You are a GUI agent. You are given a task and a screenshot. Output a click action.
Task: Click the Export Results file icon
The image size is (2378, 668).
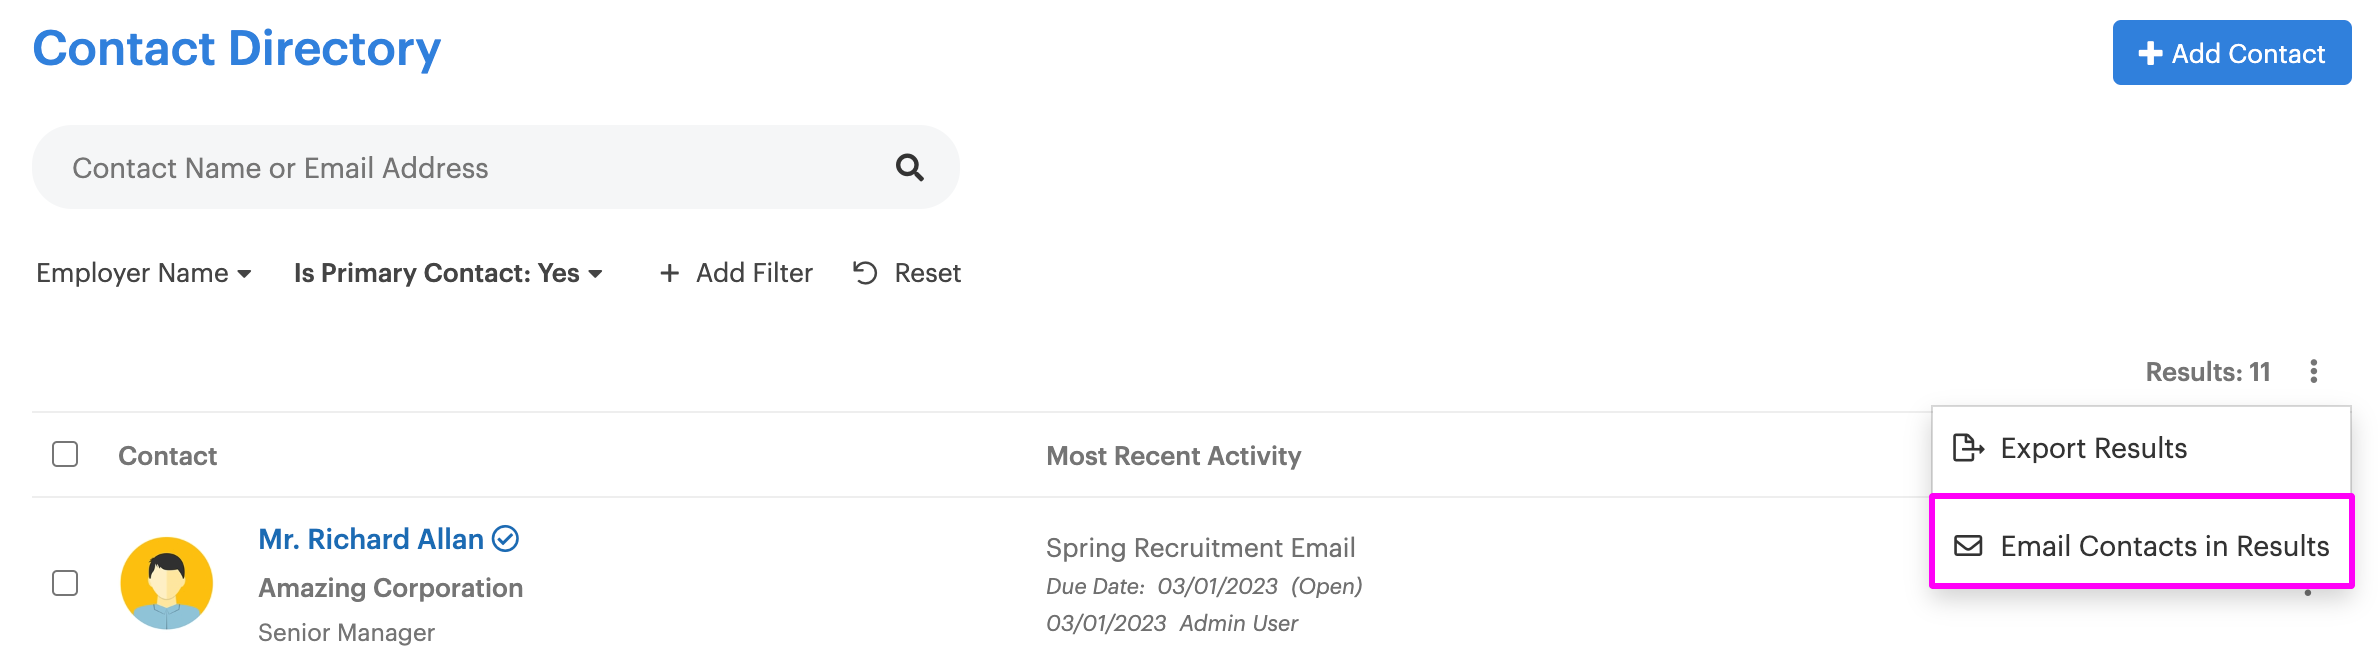click(1968, 448)
